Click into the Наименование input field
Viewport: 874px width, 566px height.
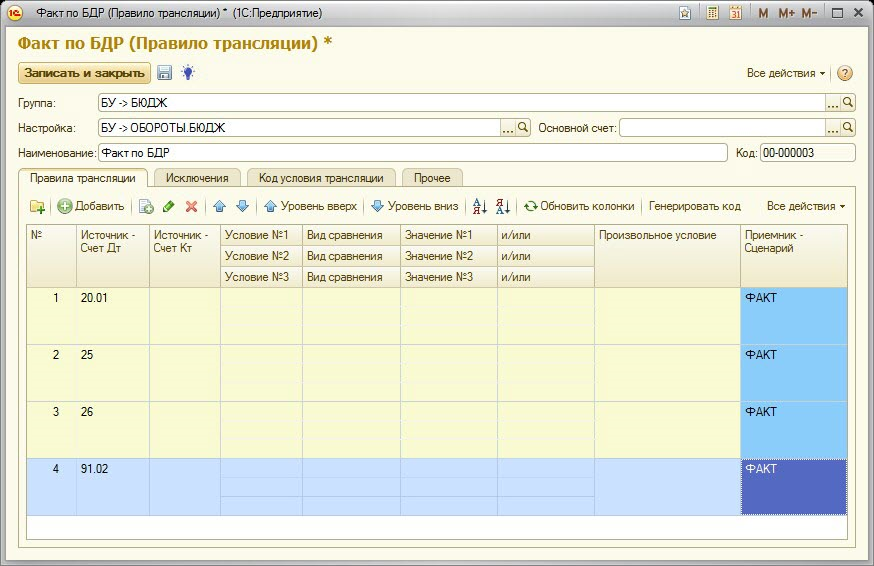pos(411,153)
